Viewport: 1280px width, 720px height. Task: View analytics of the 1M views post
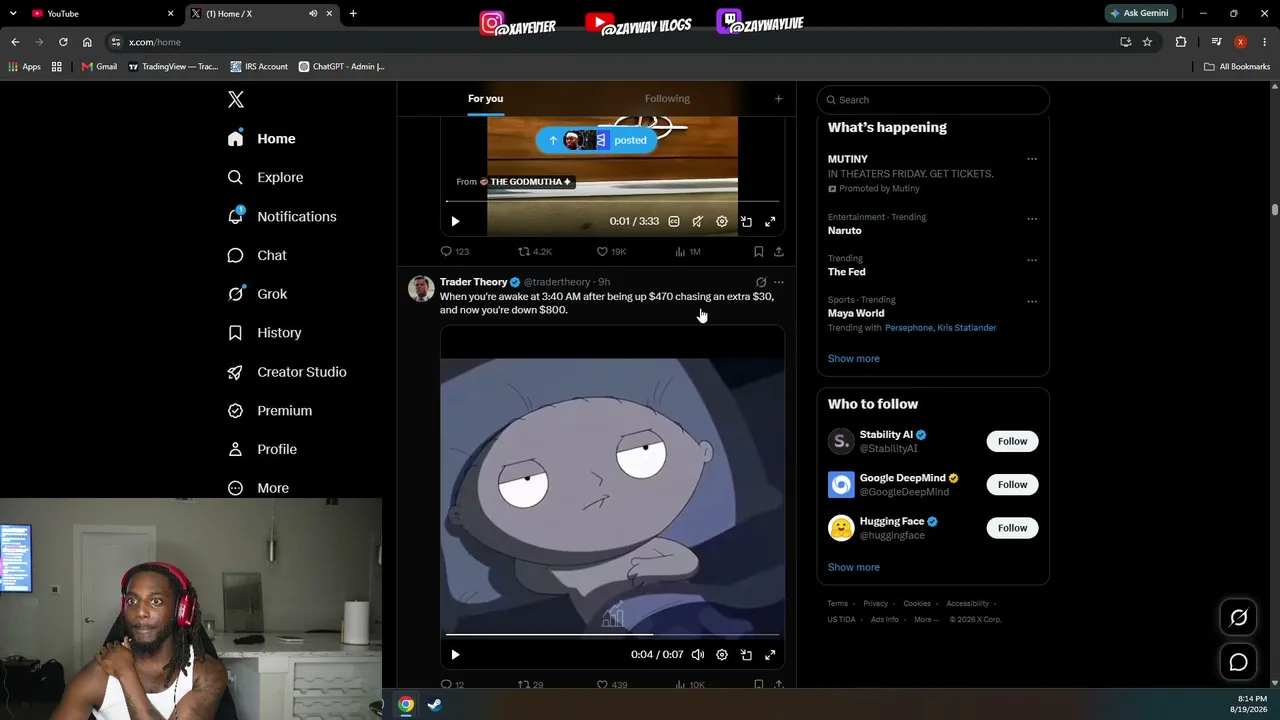(688, 252)
